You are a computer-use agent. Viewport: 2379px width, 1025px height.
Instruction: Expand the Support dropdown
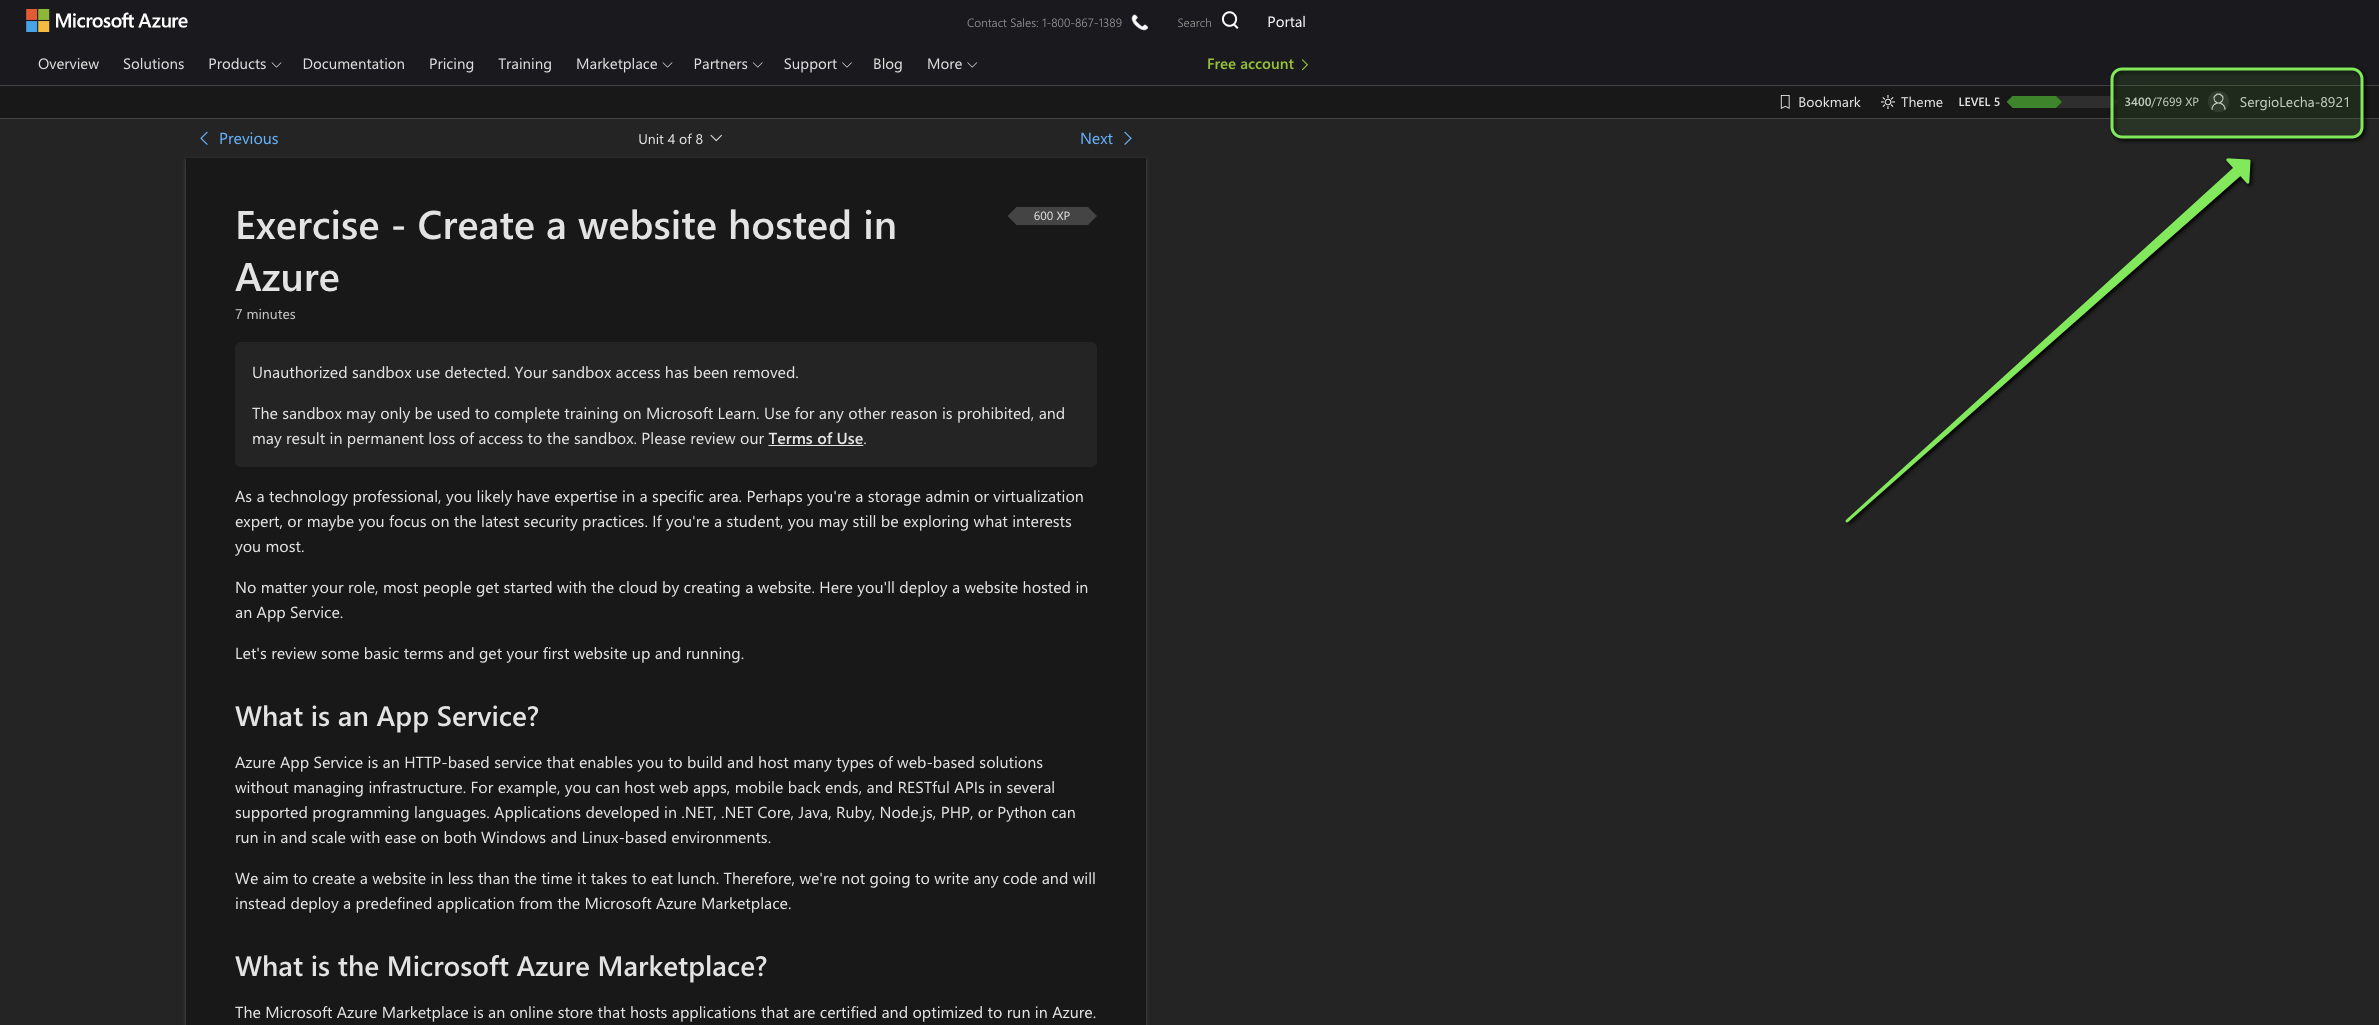[817, 63]
